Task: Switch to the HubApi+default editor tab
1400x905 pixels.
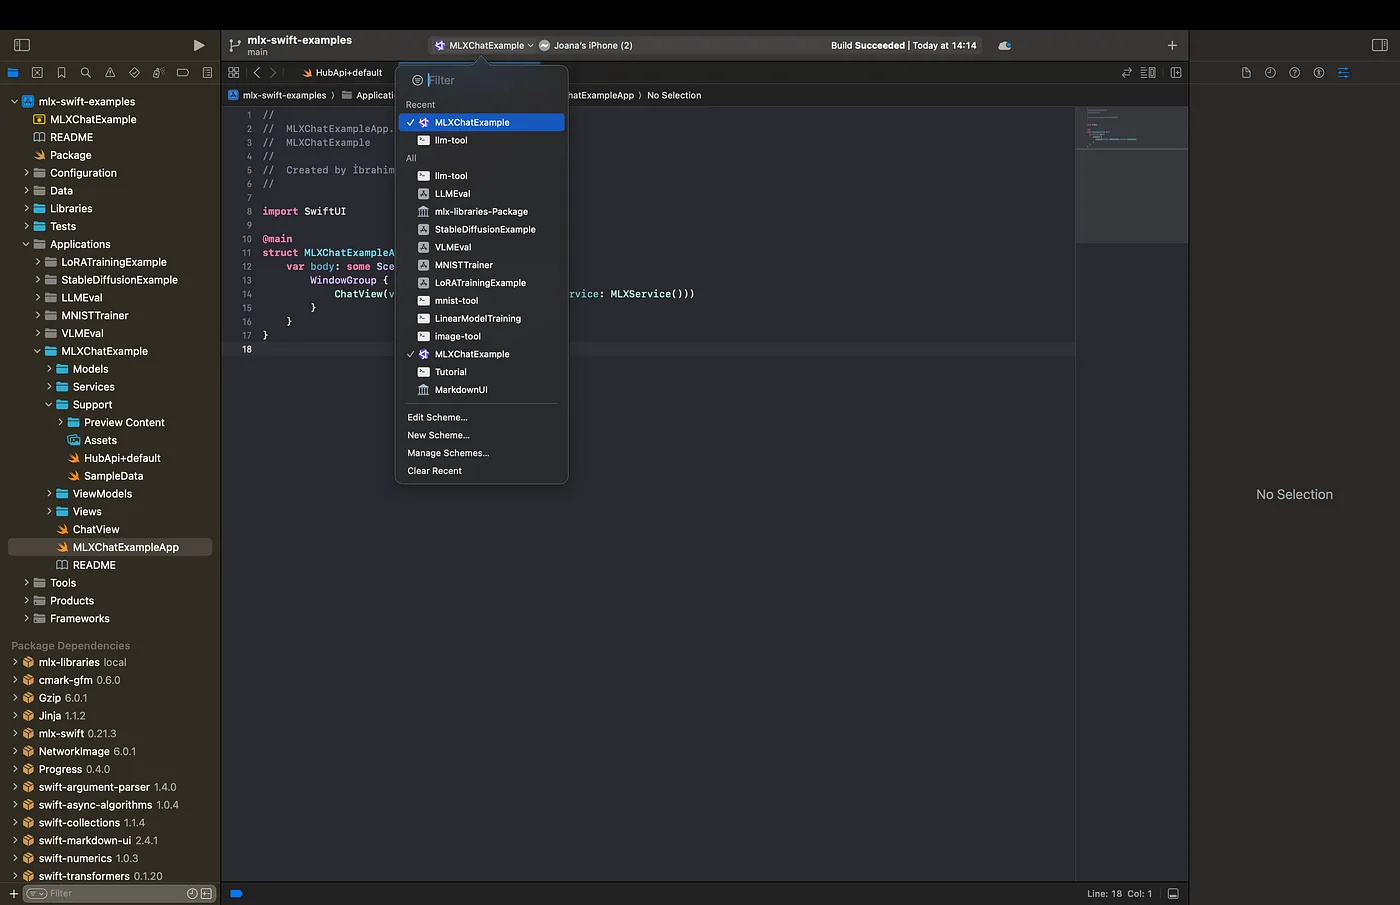Action: coord(342,73)
